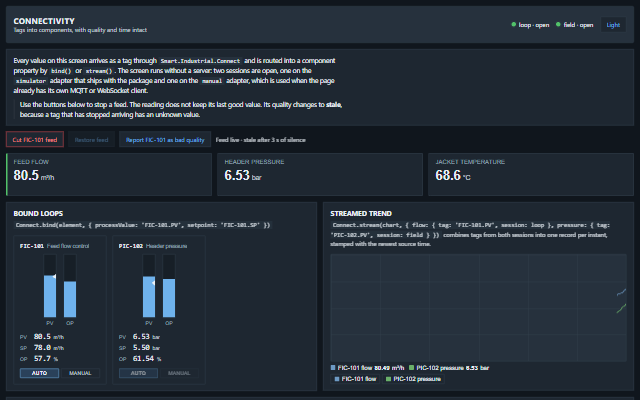
Task: Click the Restore feed button
Action: coord(91,140)
